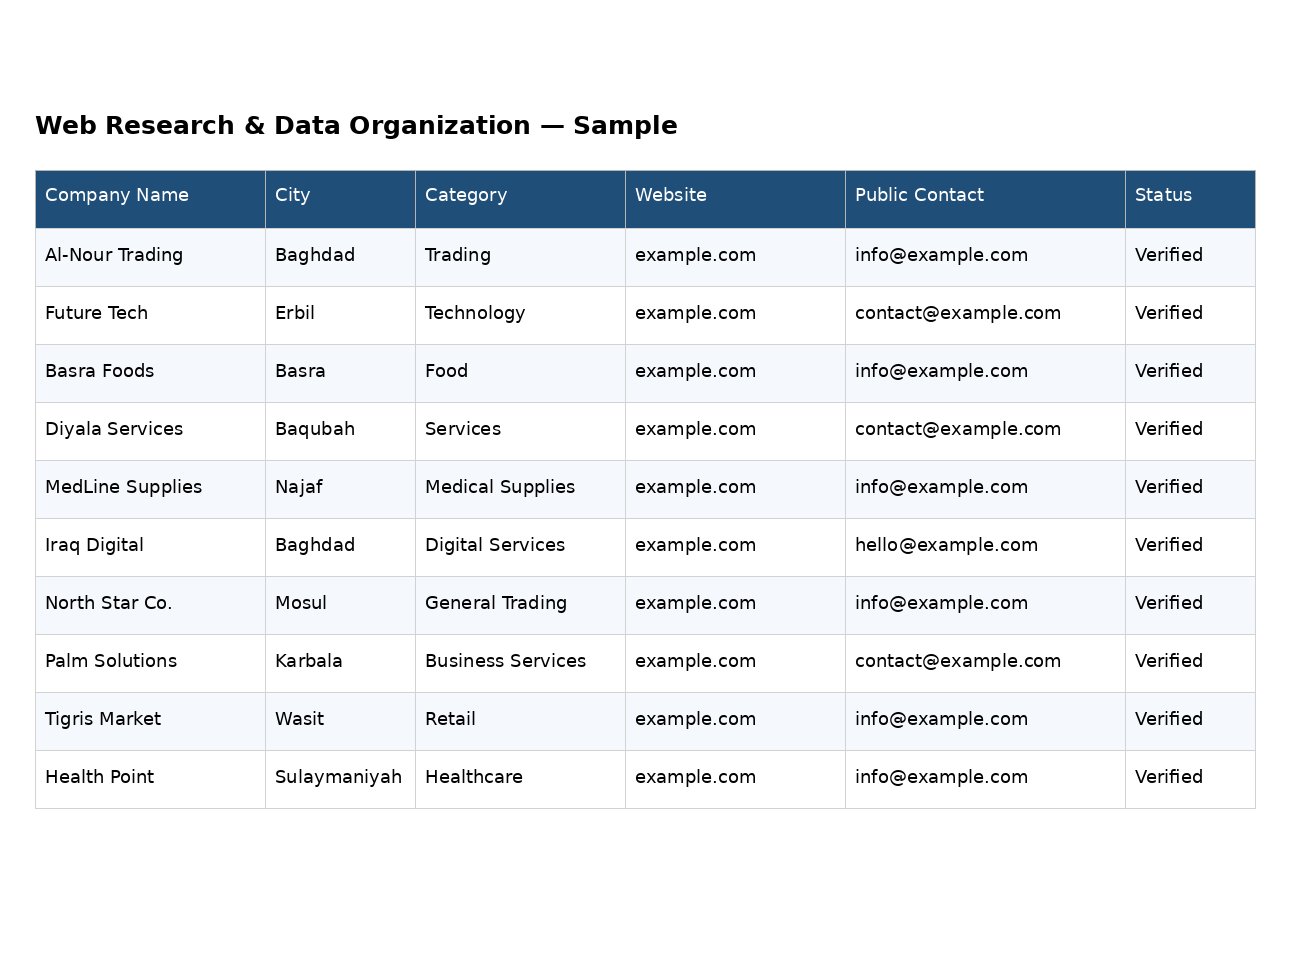The image size is (1291, 968).
Task: Select the Website column header
Action: (735, 199)
